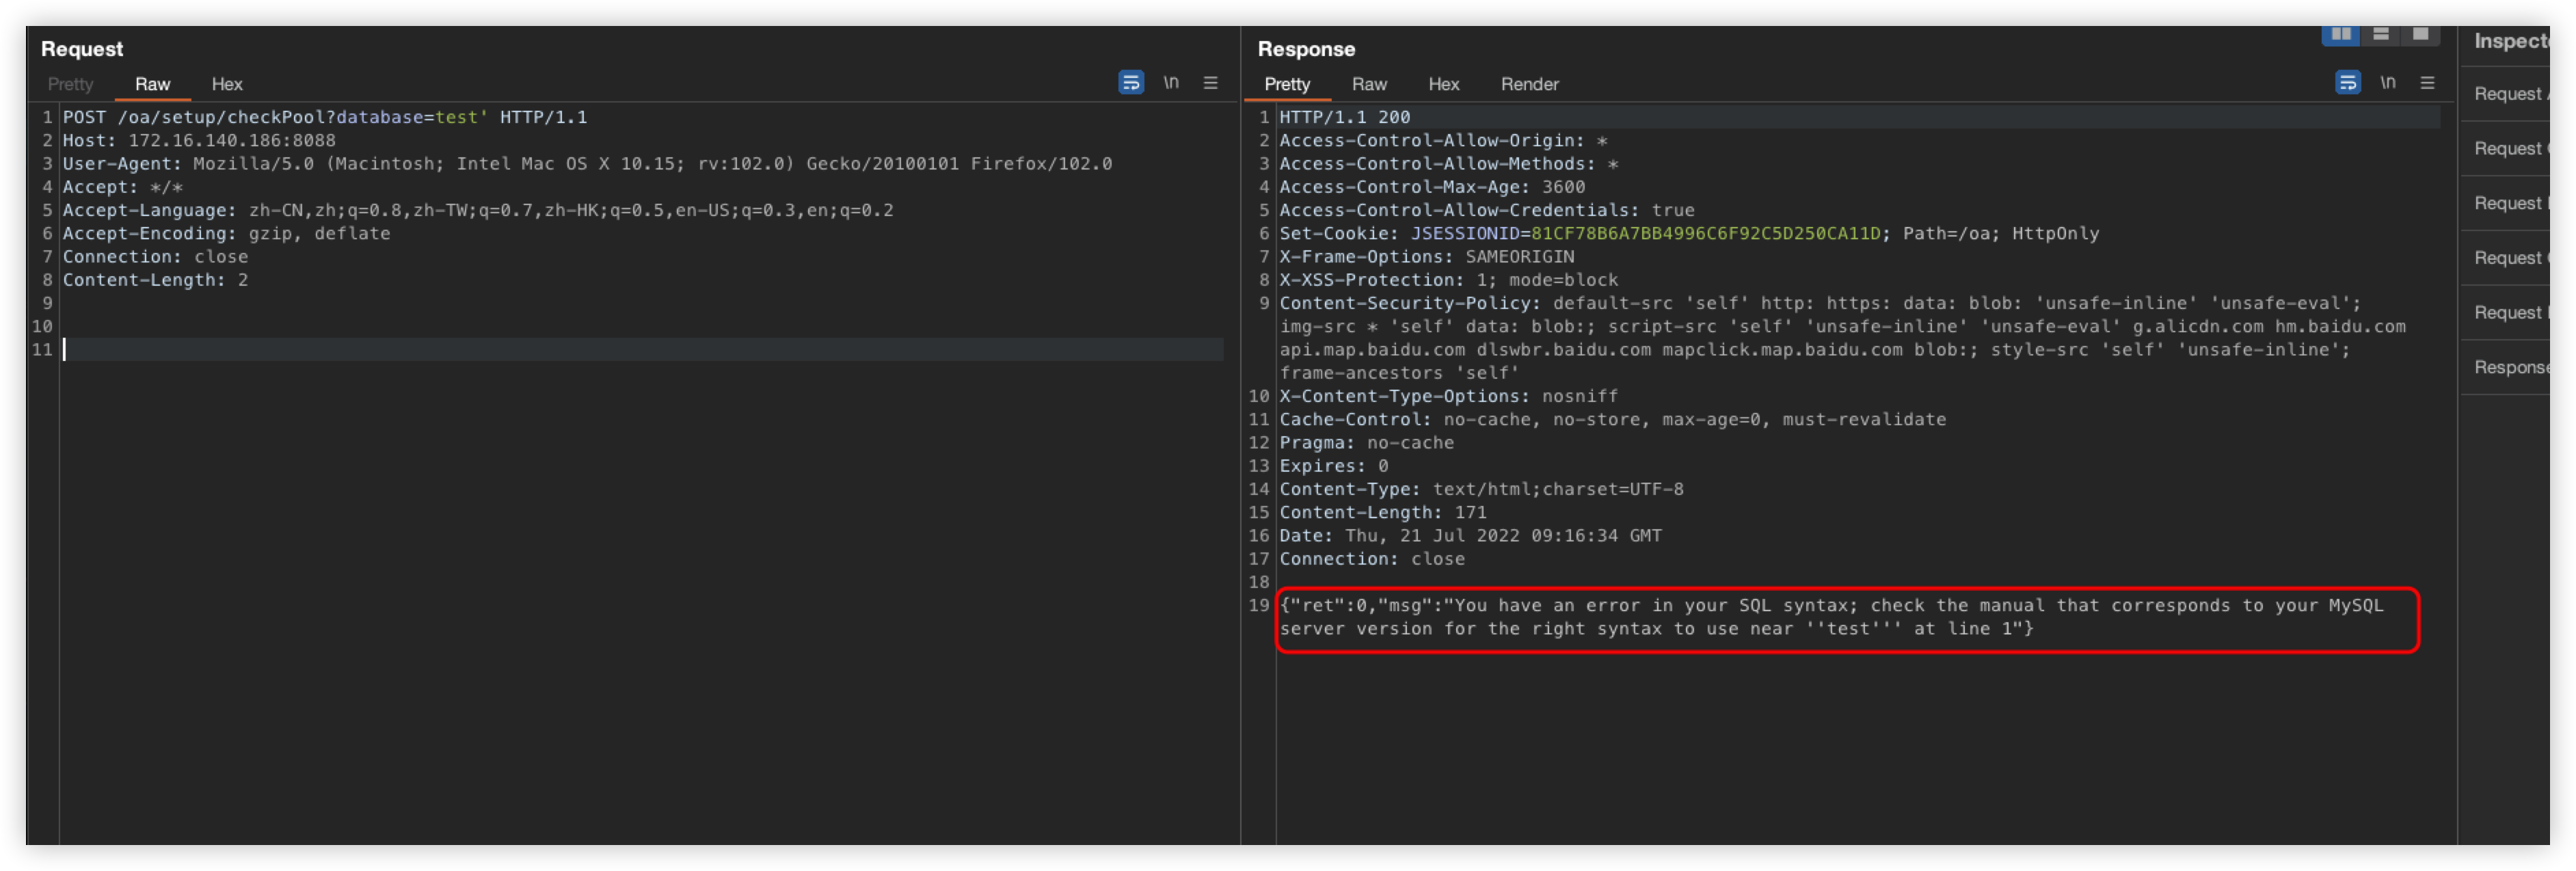The image size is (2576, 871).
Task: Select single combined view layout icon
Action: point(2420,35)
